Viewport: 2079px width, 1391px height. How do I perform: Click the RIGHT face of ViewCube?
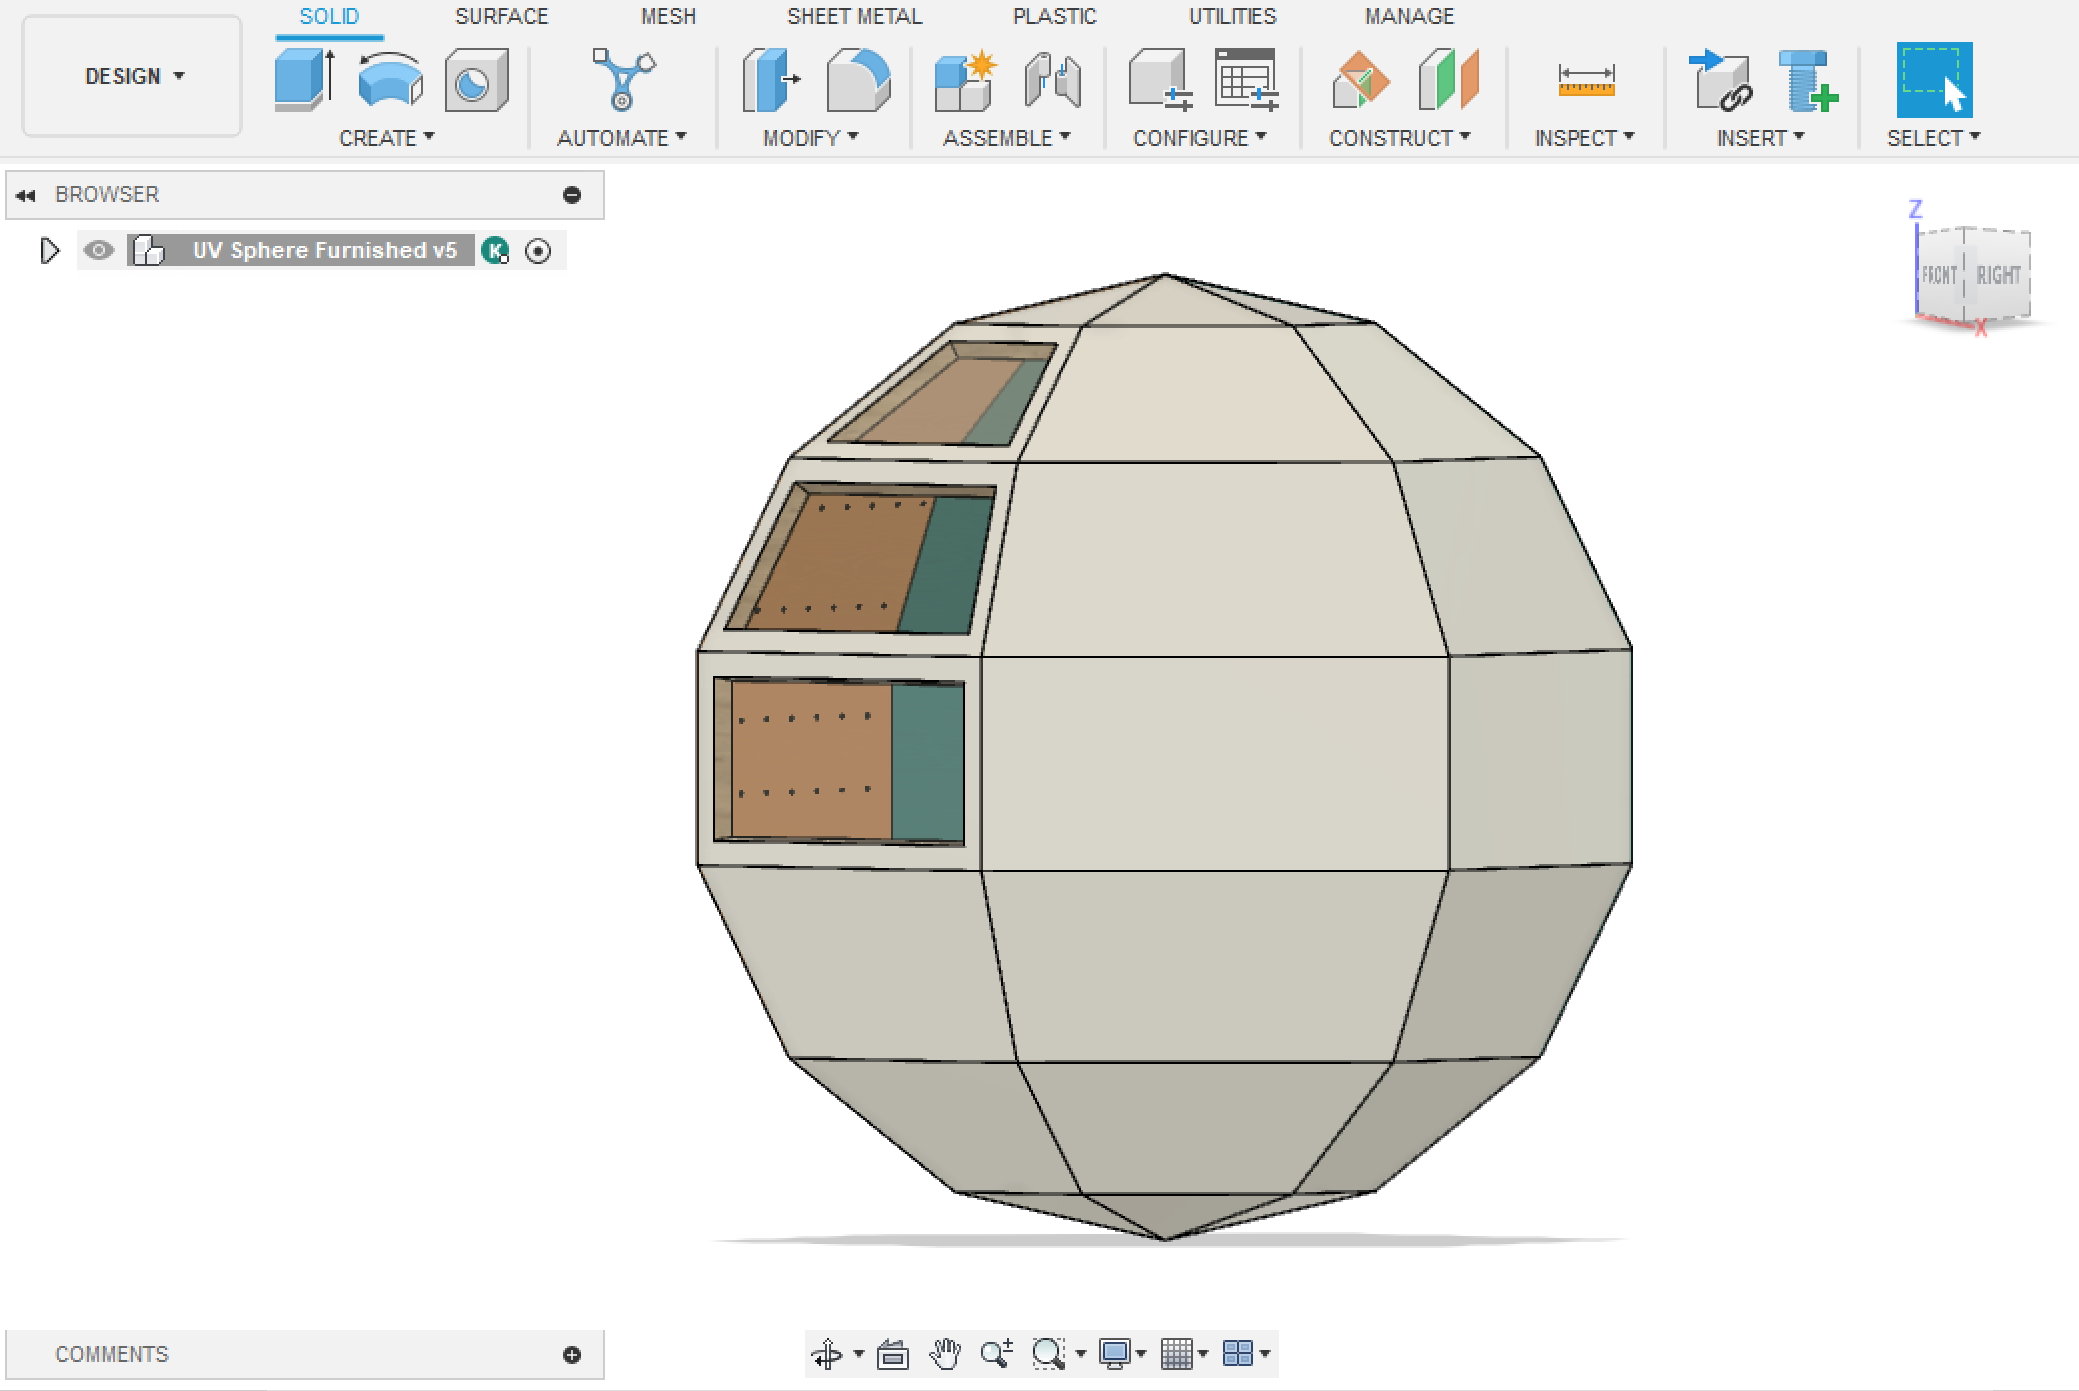[1999, 276]
